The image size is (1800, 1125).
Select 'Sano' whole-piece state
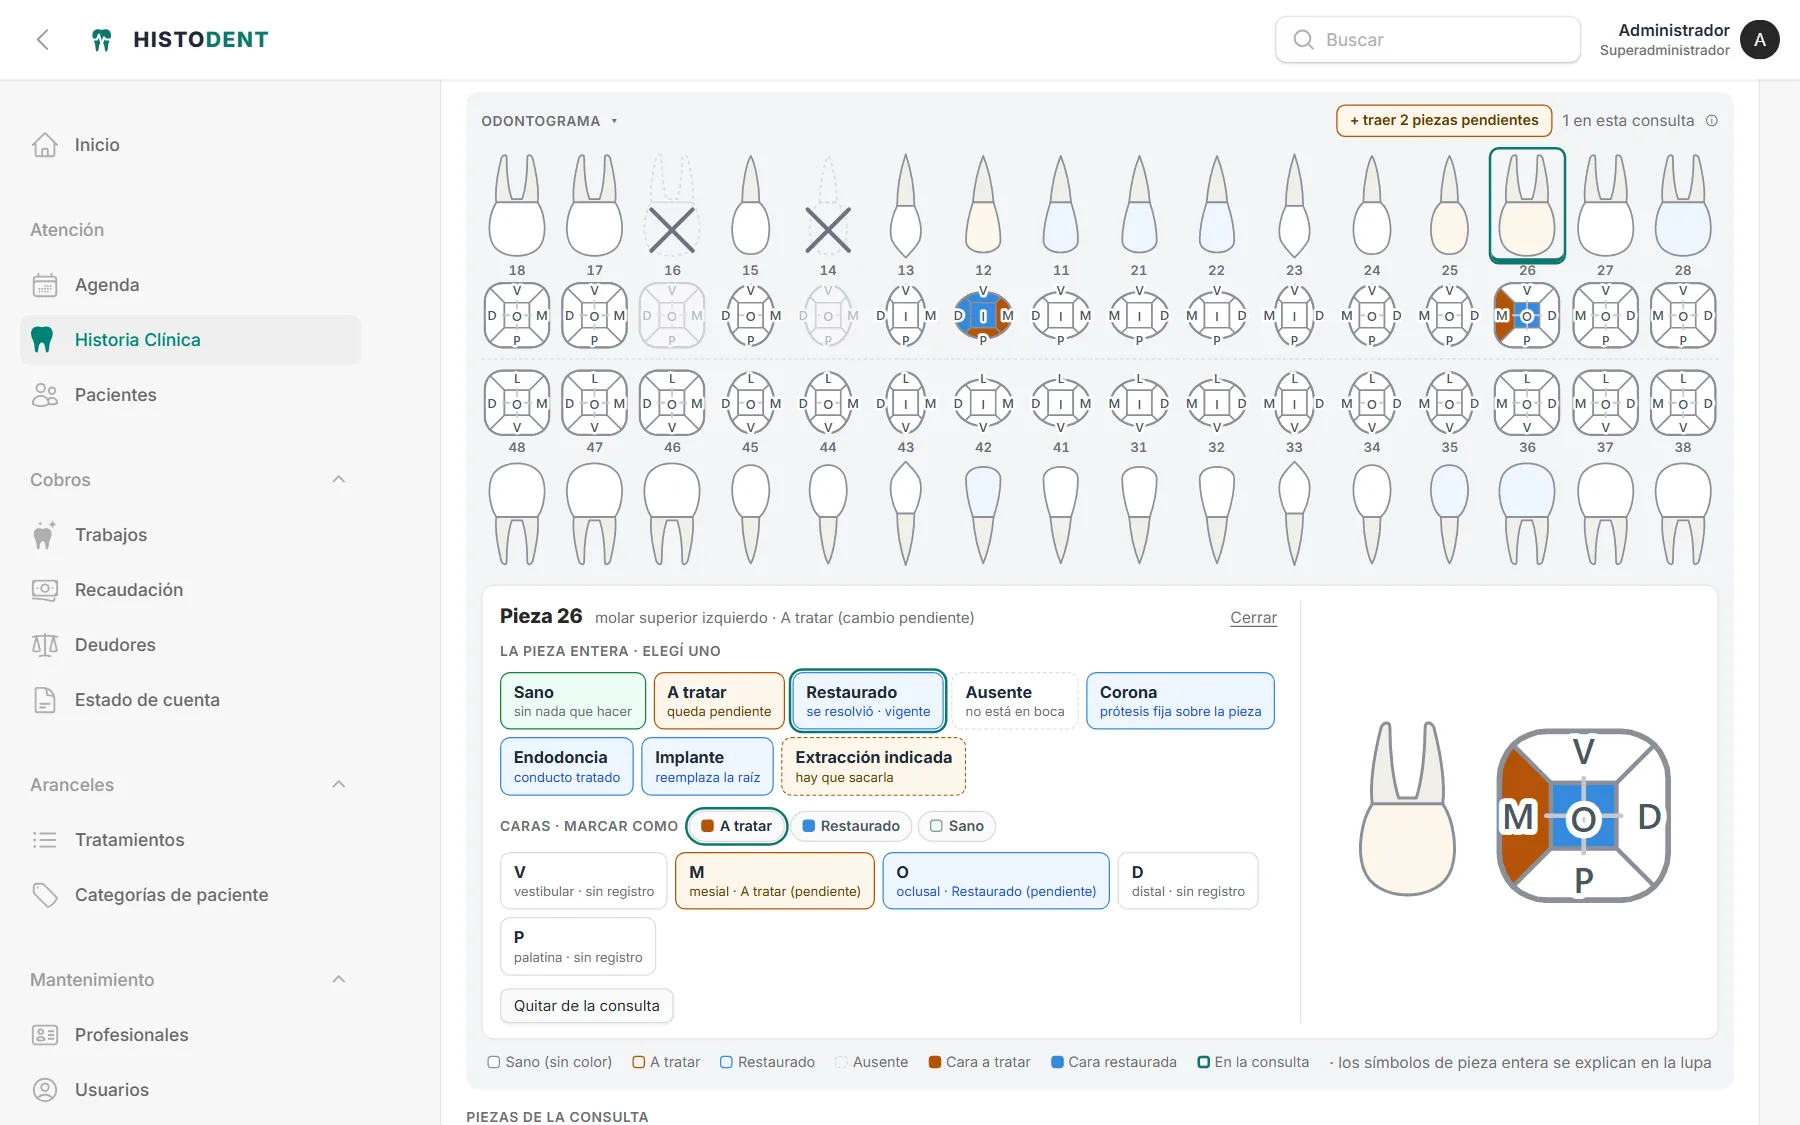click(x=573, y=701)
